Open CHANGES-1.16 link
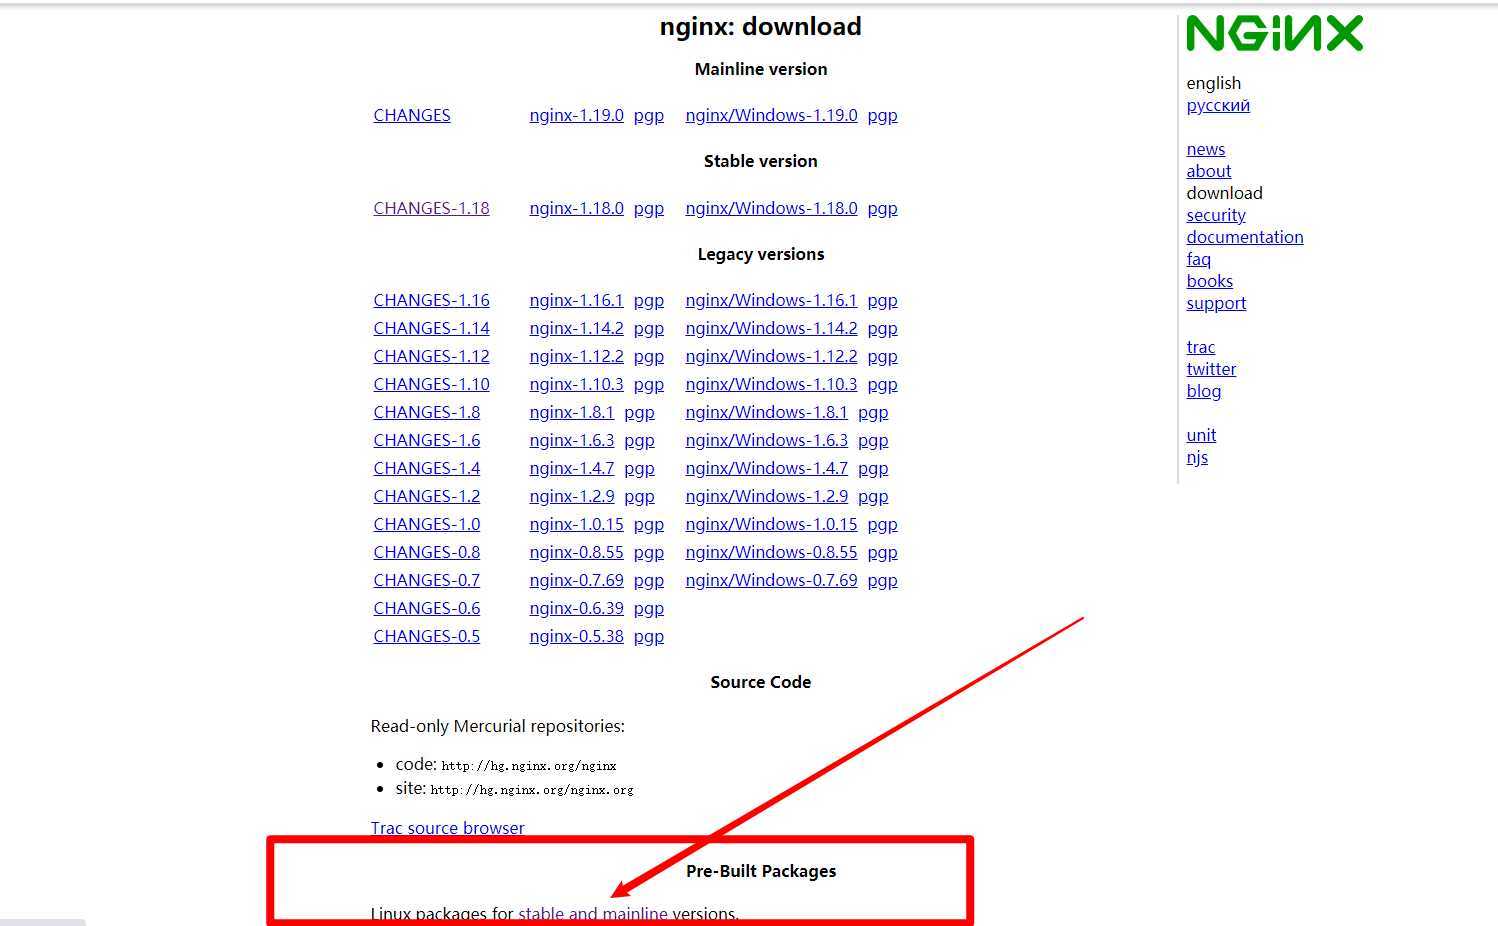This screenshot has height=926, width=1498. (431, 300)
